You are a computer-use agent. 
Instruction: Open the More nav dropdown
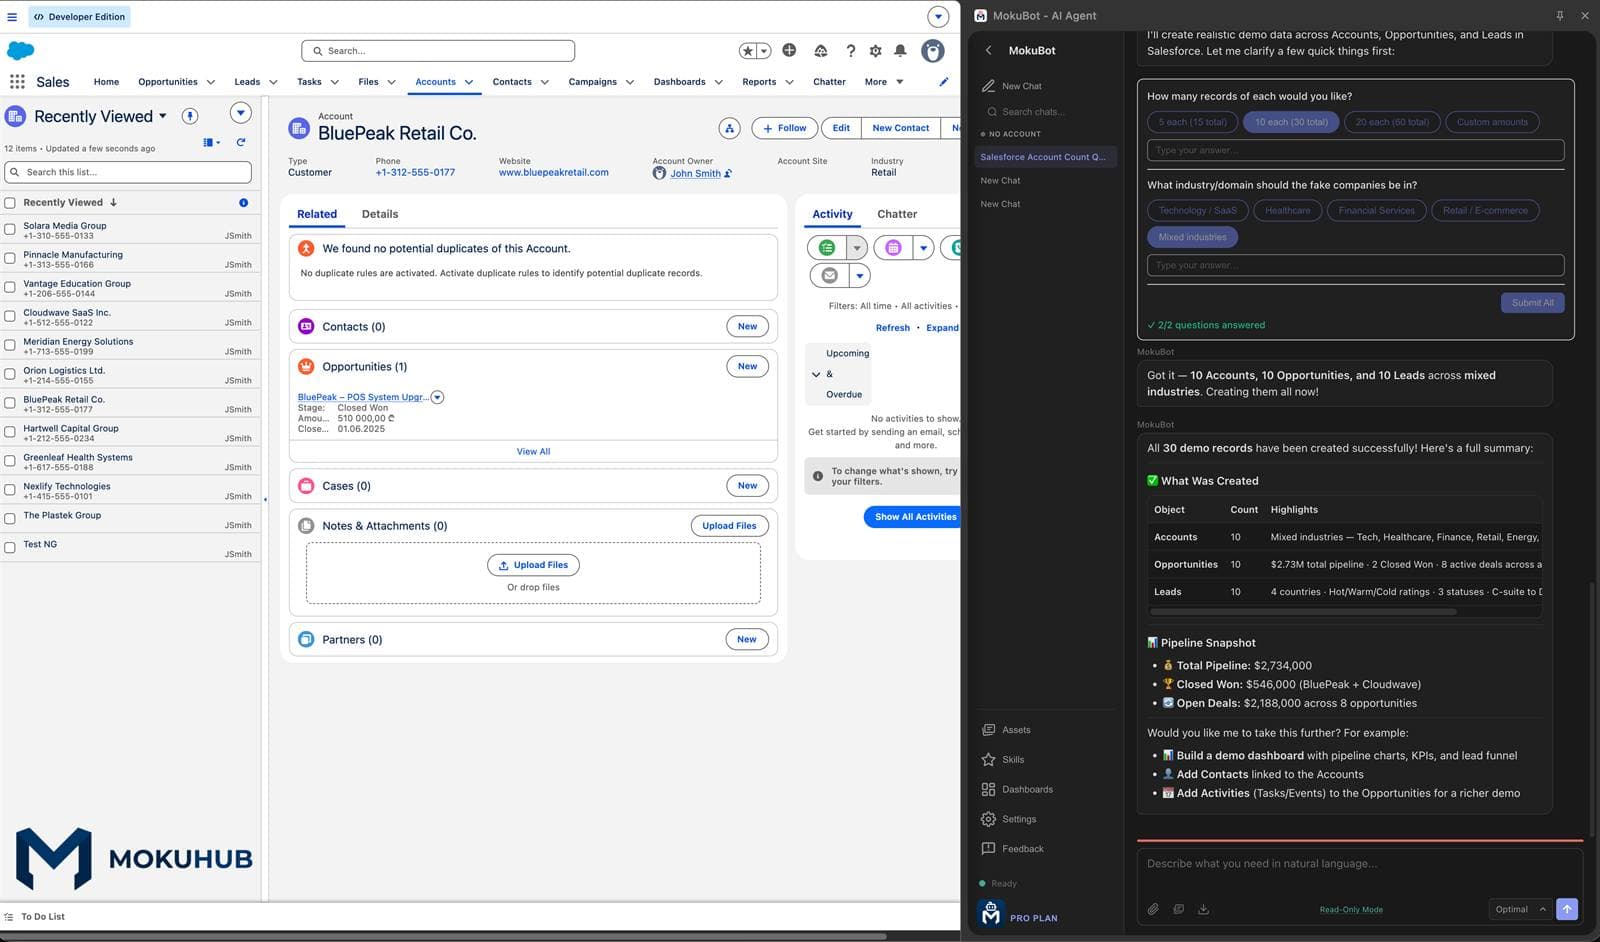[x=884, y=82]
